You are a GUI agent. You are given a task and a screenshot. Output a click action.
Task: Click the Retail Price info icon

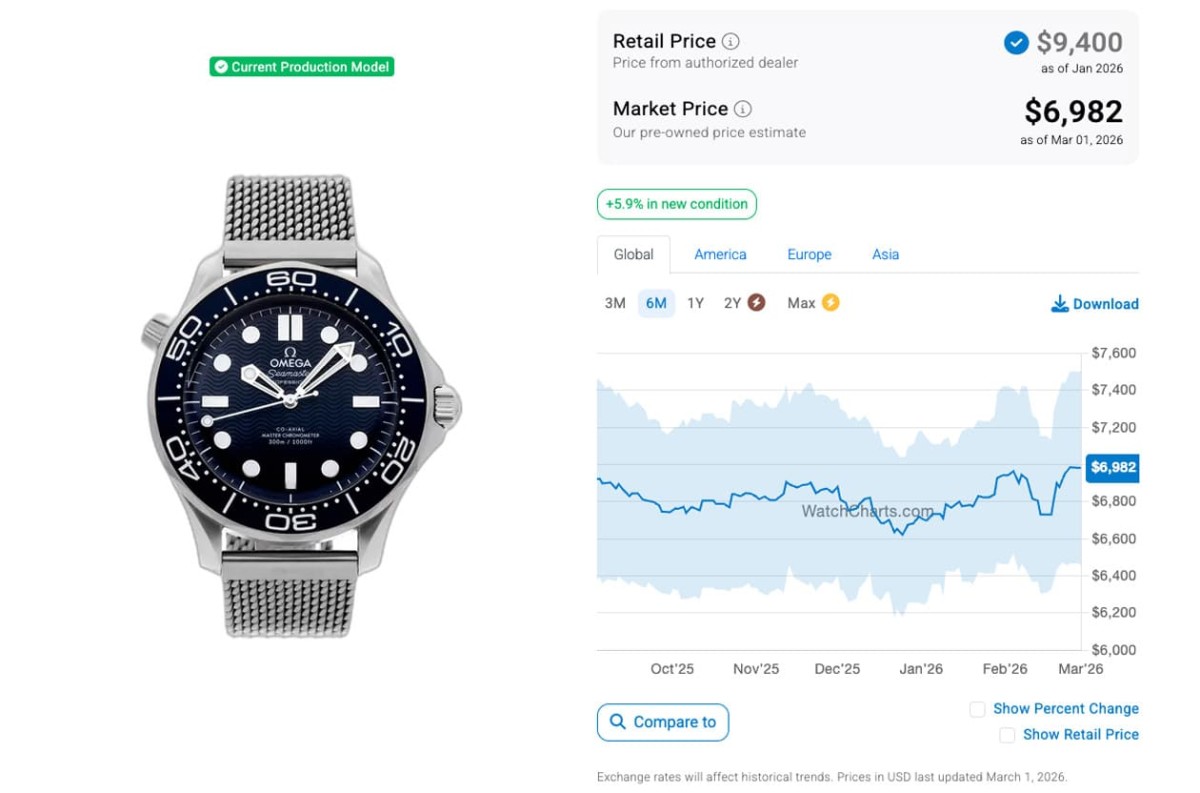pos(731,42)
